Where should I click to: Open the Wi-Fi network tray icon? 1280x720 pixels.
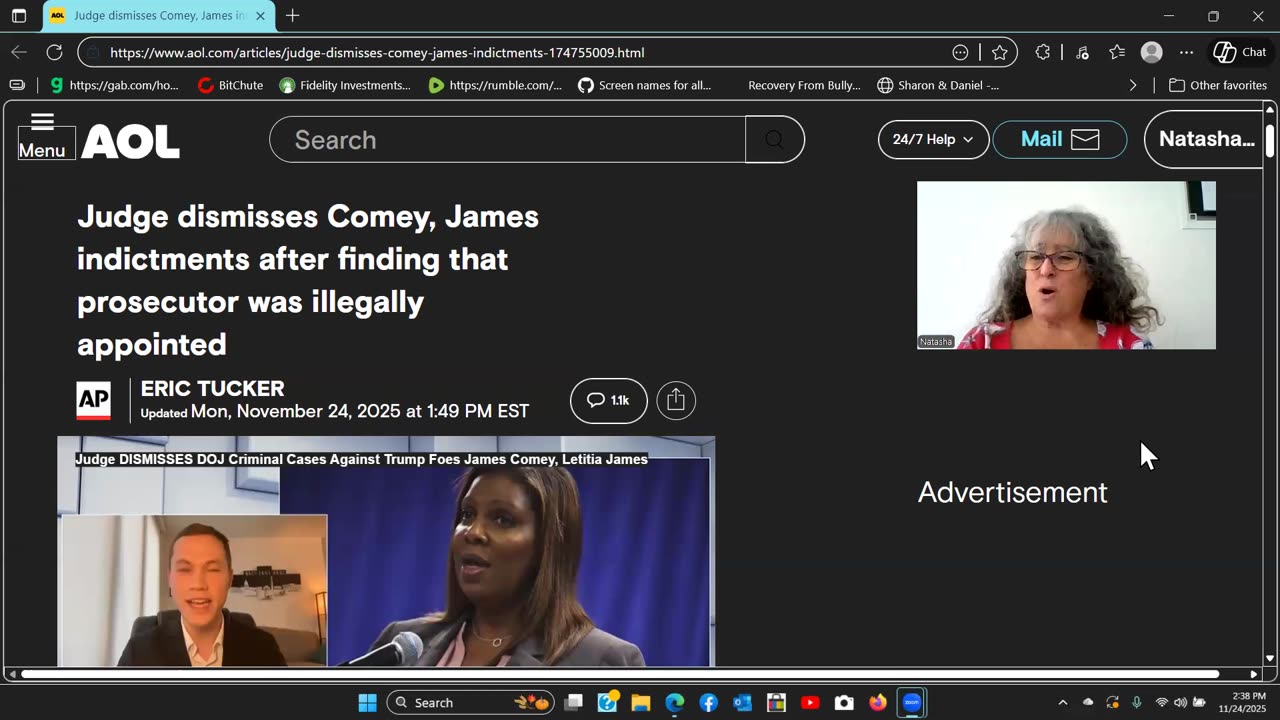point(1161,702)
